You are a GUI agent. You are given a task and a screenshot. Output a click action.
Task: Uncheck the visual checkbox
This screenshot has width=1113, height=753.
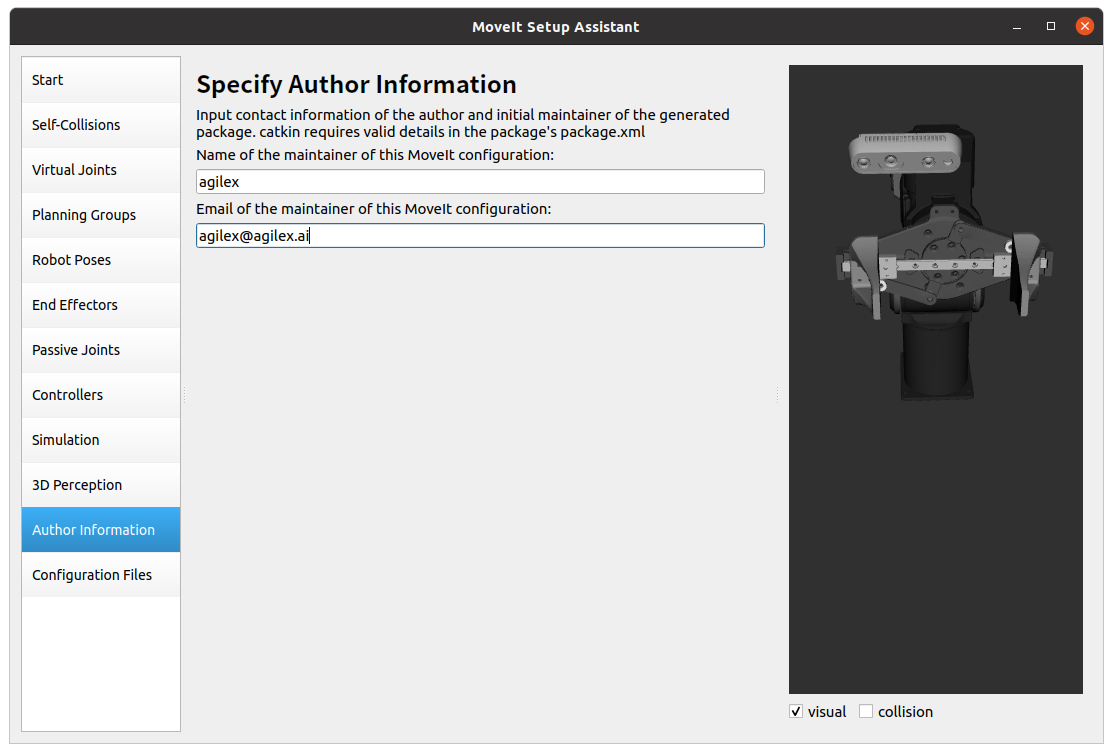796,712
